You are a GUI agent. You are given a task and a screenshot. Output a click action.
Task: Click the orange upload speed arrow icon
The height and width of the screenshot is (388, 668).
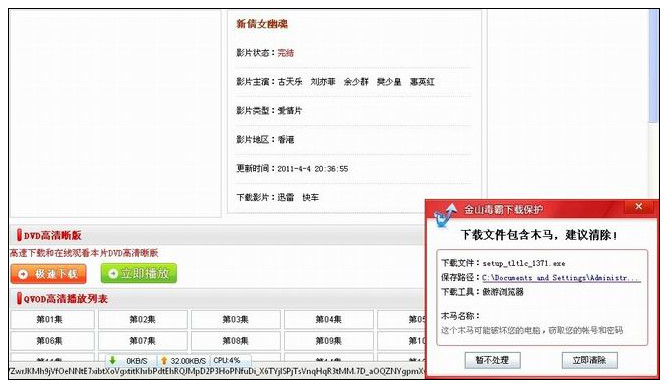(164, 360)
